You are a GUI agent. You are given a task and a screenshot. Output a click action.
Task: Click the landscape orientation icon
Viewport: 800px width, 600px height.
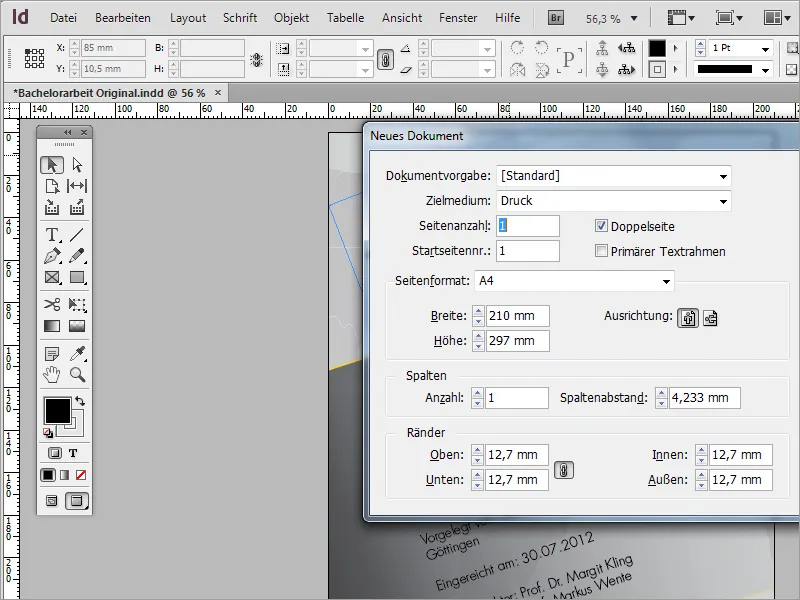coord(711,318)
